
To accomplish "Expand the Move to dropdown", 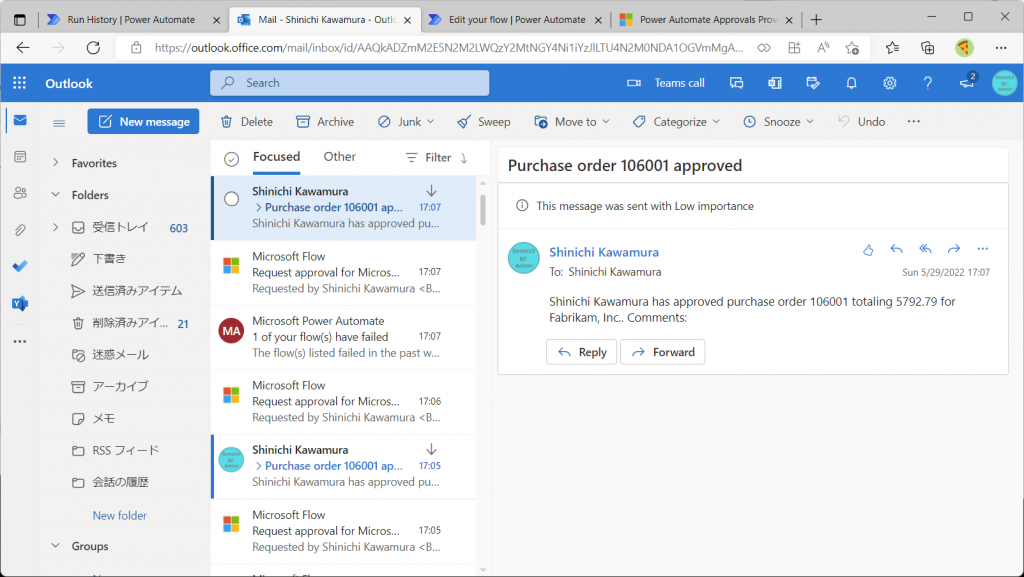I will tap(606, 122).
